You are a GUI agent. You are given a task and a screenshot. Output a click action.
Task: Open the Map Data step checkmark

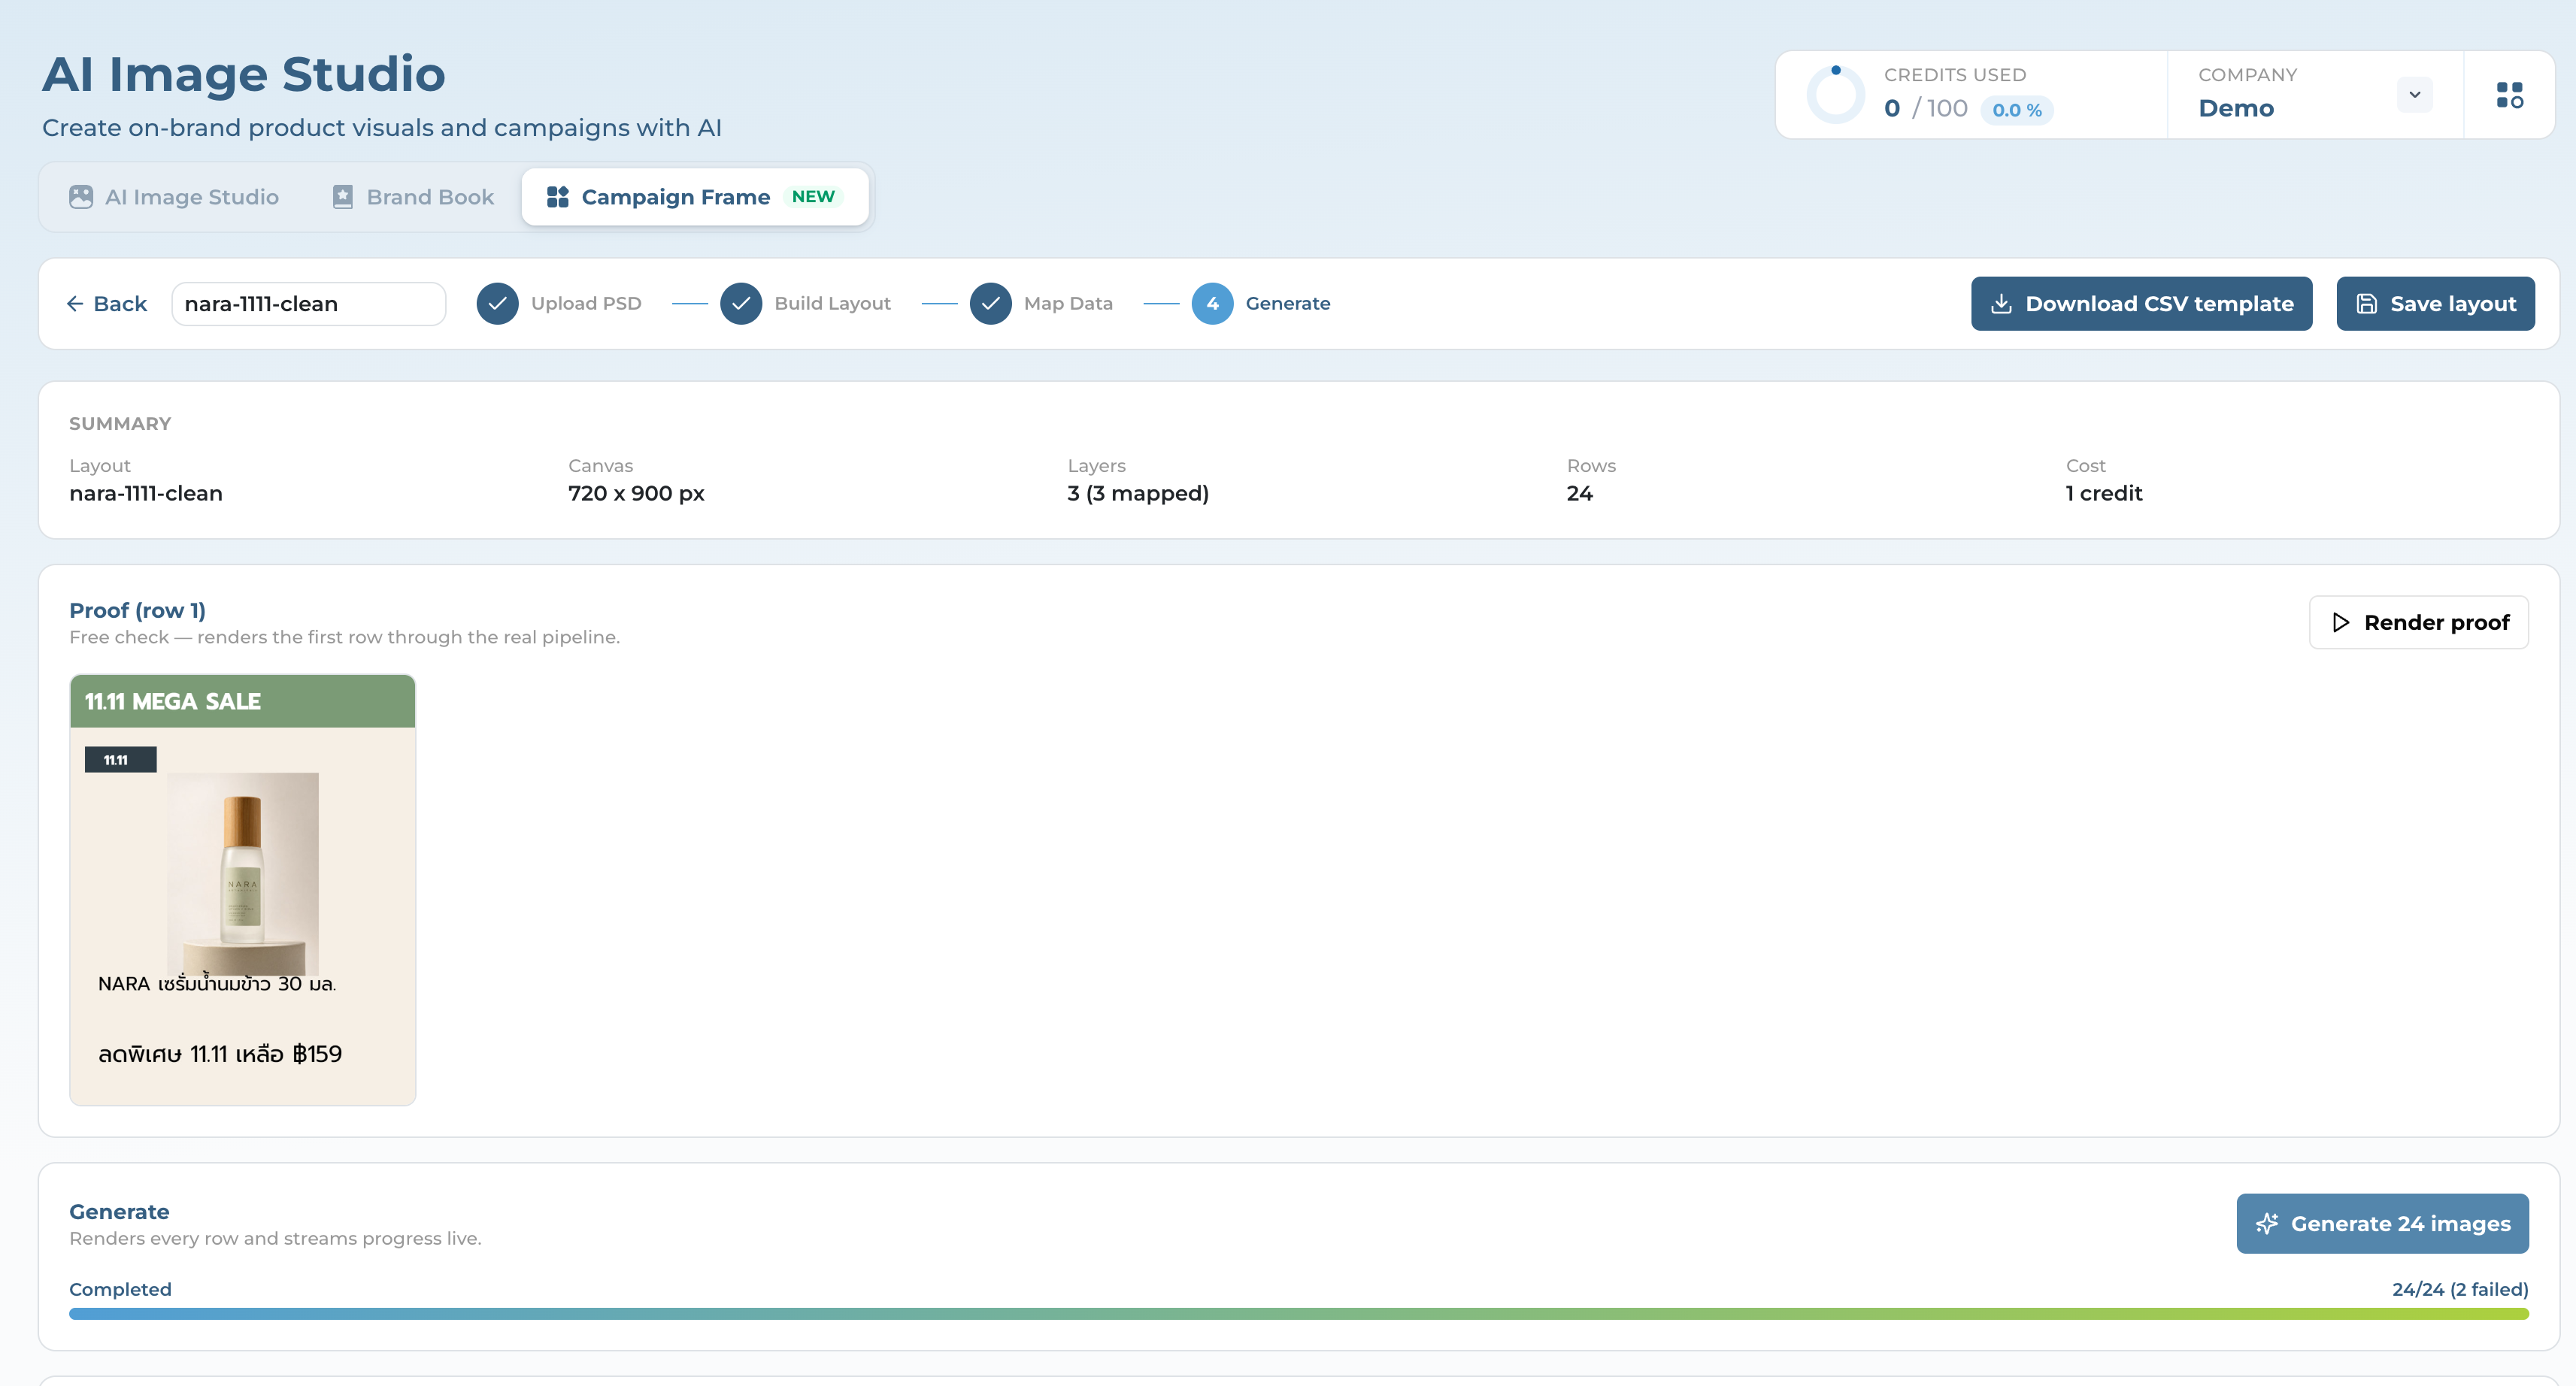click(990, 304)
